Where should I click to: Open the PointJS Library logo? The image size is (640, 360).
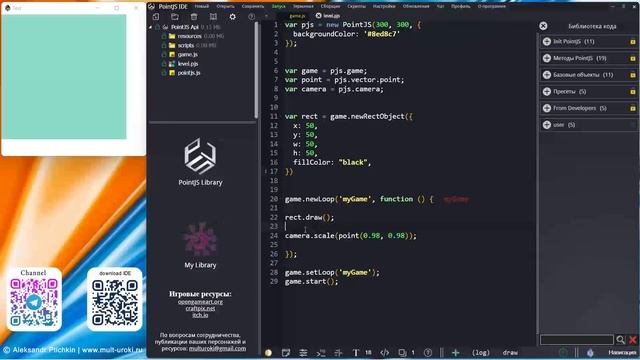pyautogui.click(x=200, y=156)
